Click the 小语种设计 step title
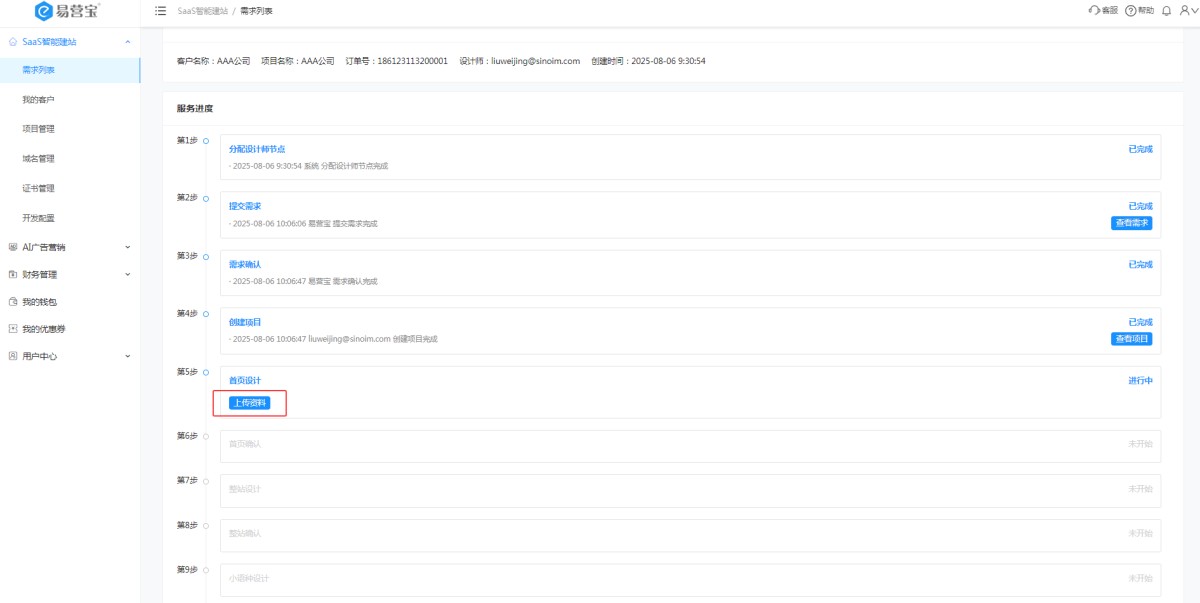 249,578
